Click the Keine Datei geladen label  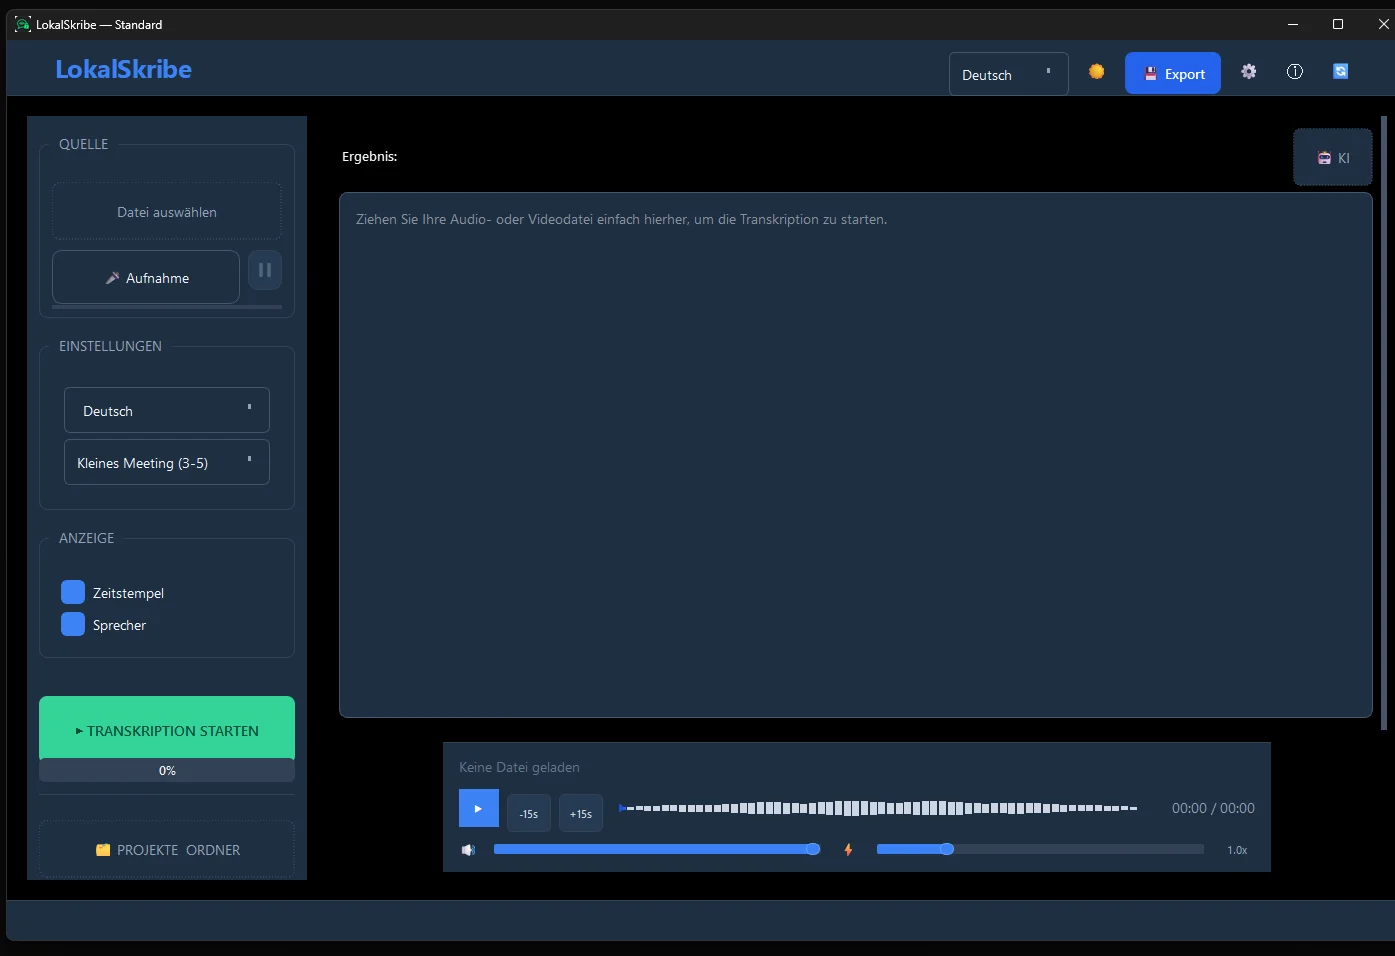click(x=519, y=767)
